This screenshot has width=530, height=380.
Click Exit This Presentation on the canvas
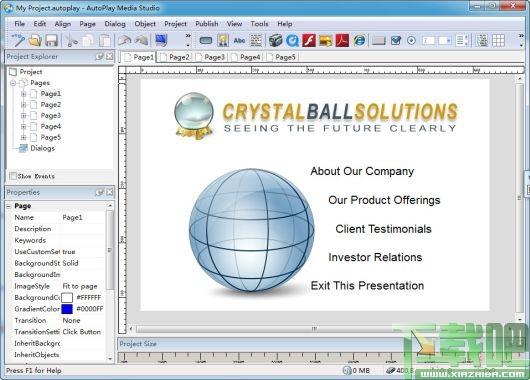367,286
